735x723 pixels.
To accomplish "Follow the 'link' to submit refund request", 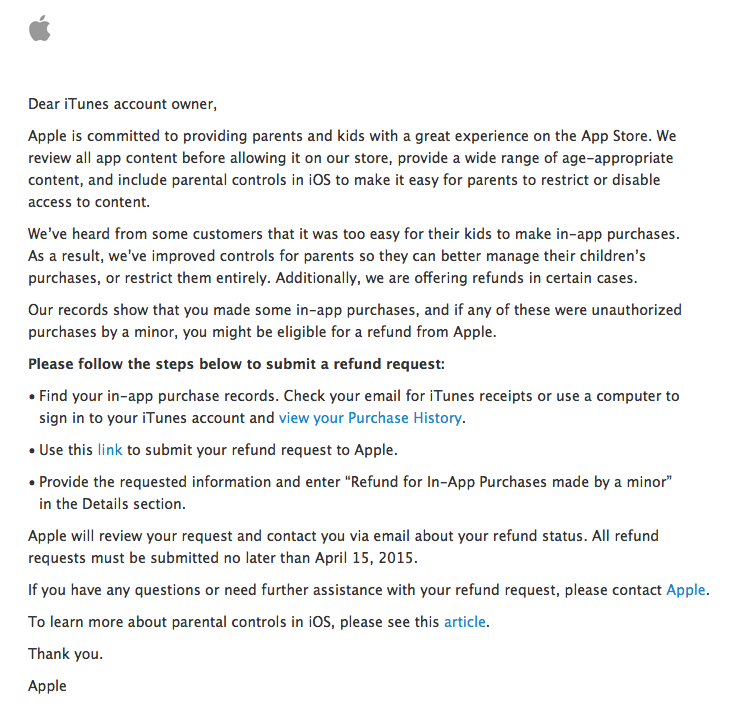I will click(x=110, y=450).
